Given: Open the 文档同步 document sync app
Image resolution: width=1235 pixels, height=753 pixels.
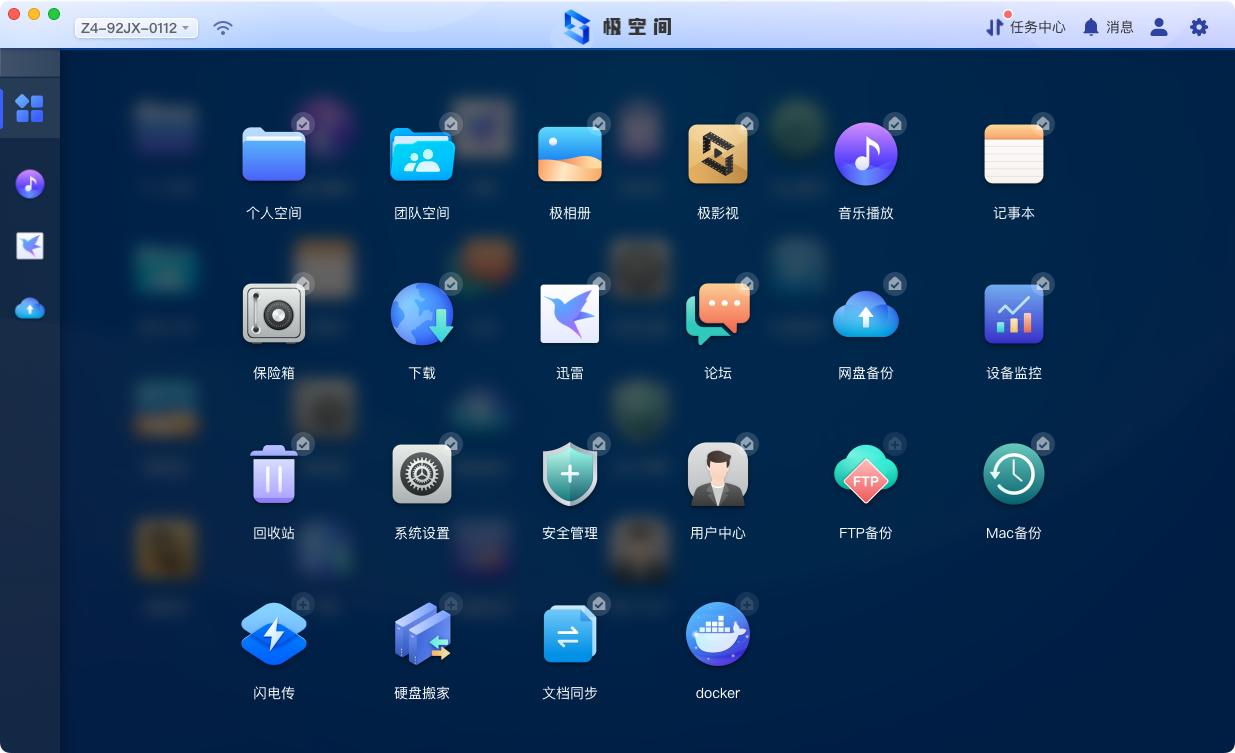Looking at the screenshot, I should (570, 633).
